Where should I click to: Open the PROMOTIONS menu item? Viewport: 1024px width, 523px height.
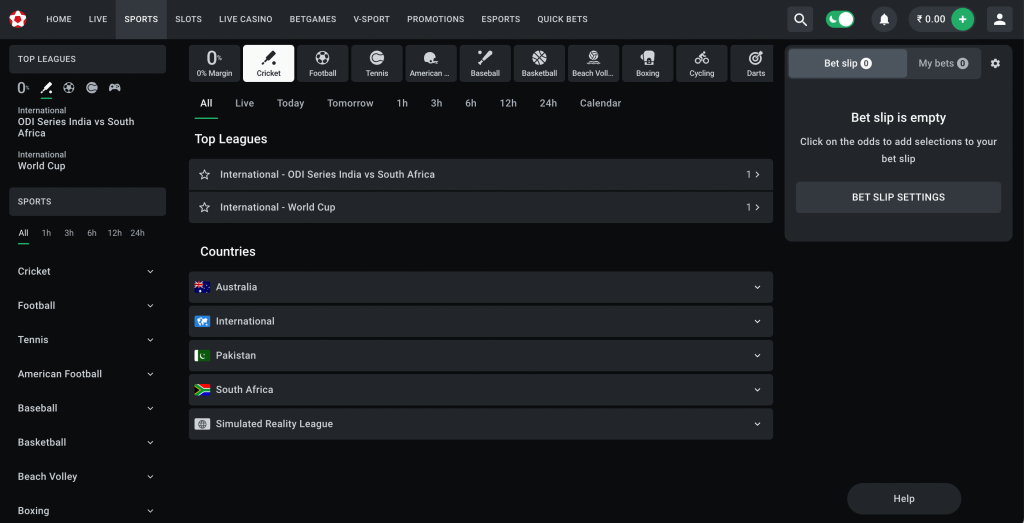(436, 20)
